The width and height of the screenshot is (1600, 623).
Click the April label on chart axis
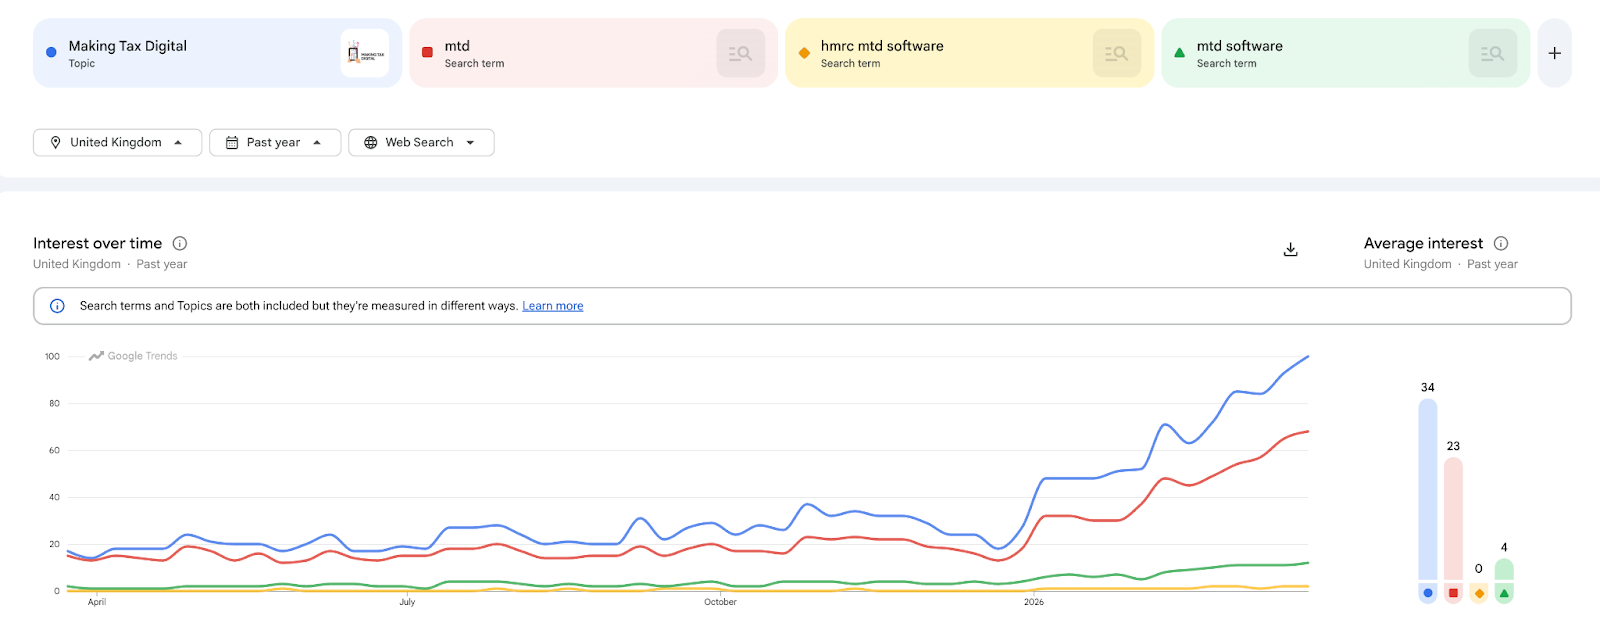click(97, 602)
